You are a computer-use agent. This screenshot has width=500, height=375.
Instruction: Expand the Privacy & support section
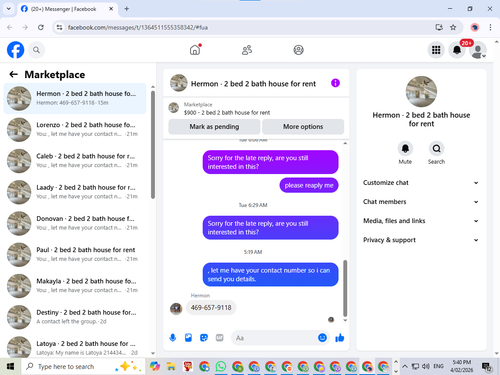(421, 240)
